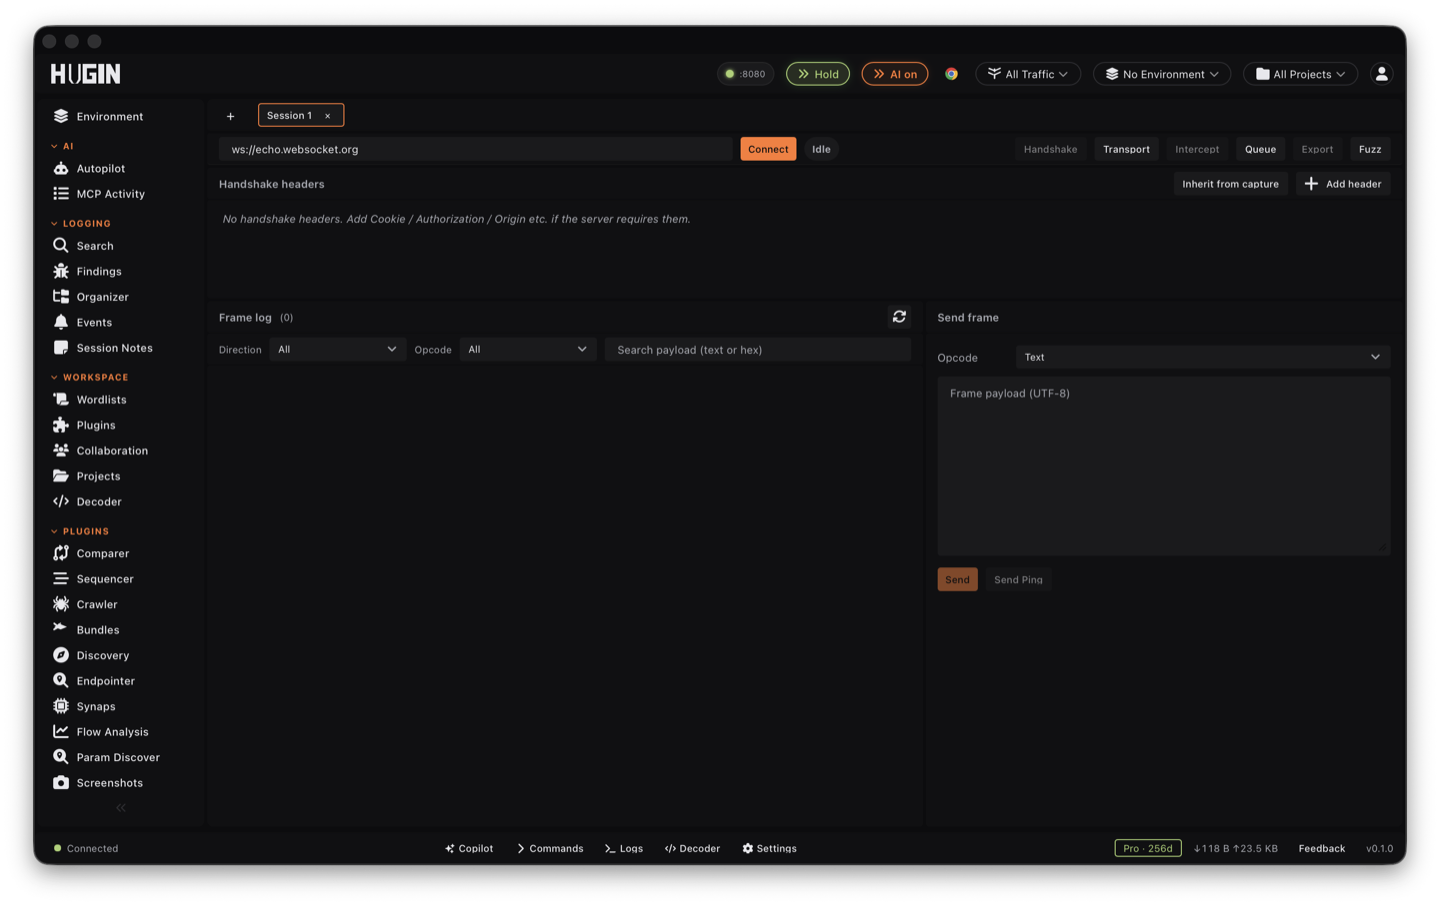
Task: Open the Screenshots camera icon
Action: pyautogui.click(x=61, y=783)
